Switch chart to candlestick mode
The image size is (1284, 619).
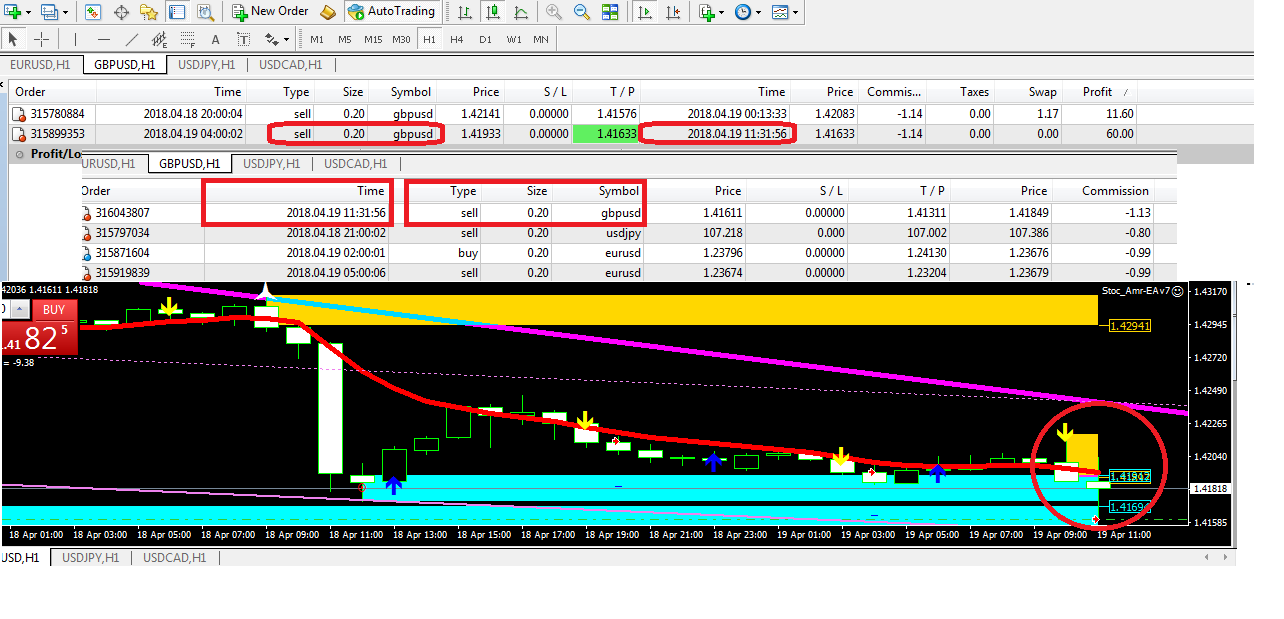[x=493, y=12]
